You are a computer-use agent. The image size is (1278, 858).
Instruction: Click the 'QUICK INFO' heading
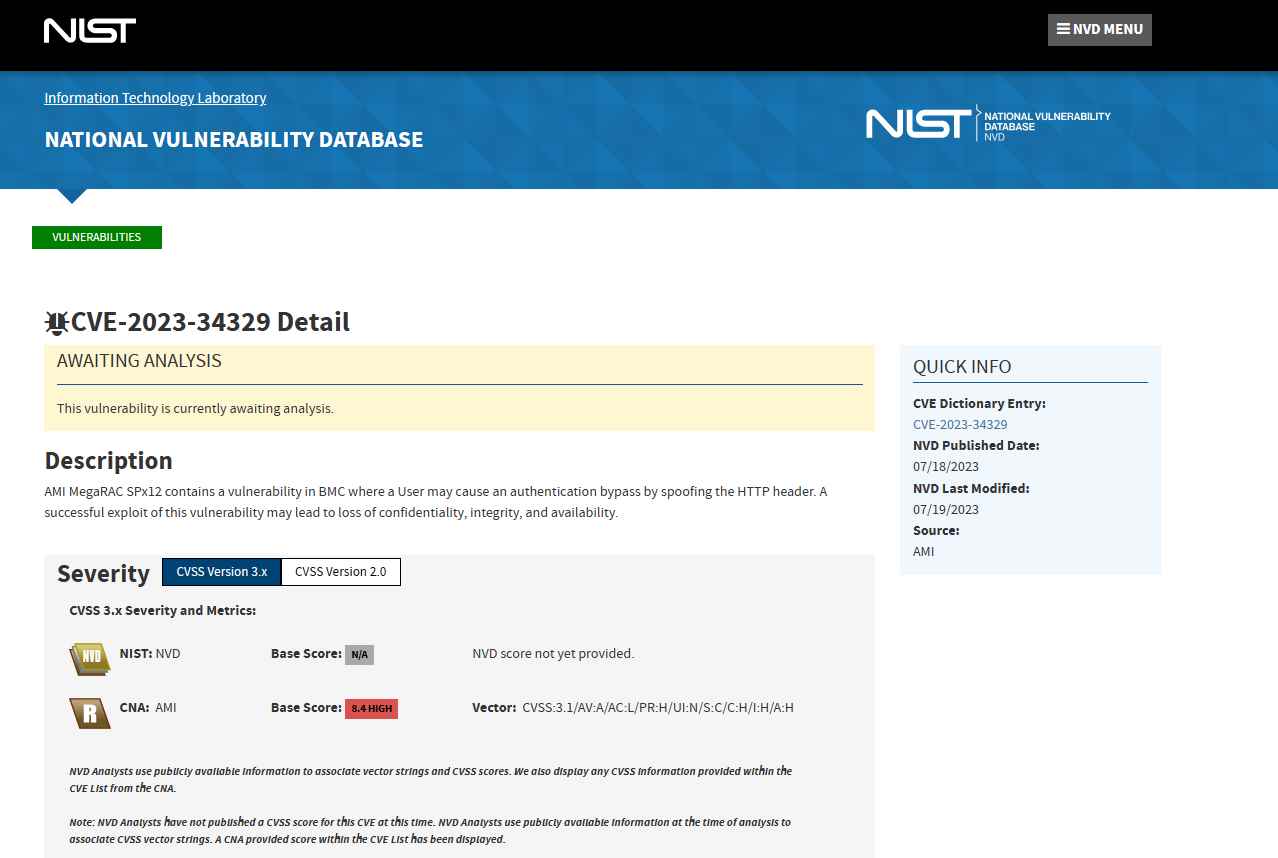coord(962,367)
